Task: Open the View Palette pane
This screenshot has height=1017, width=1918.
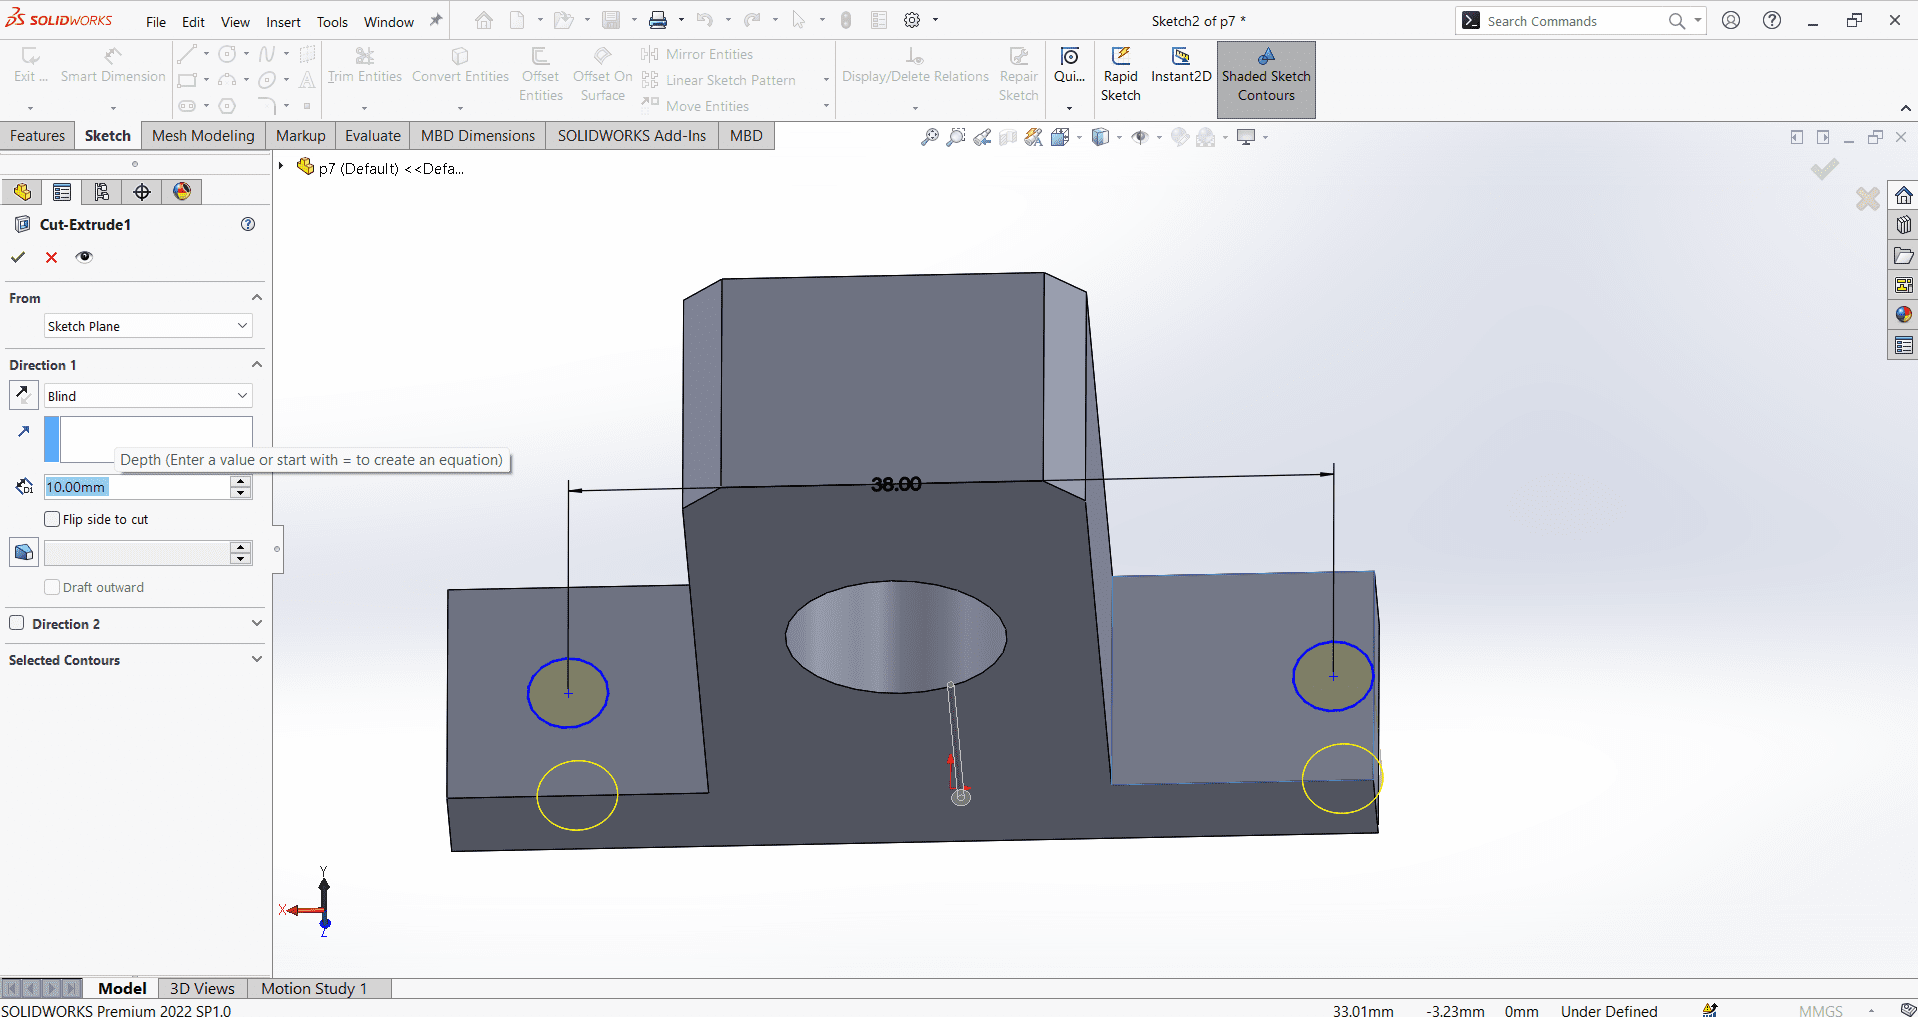Action: tap(1903, 285)
